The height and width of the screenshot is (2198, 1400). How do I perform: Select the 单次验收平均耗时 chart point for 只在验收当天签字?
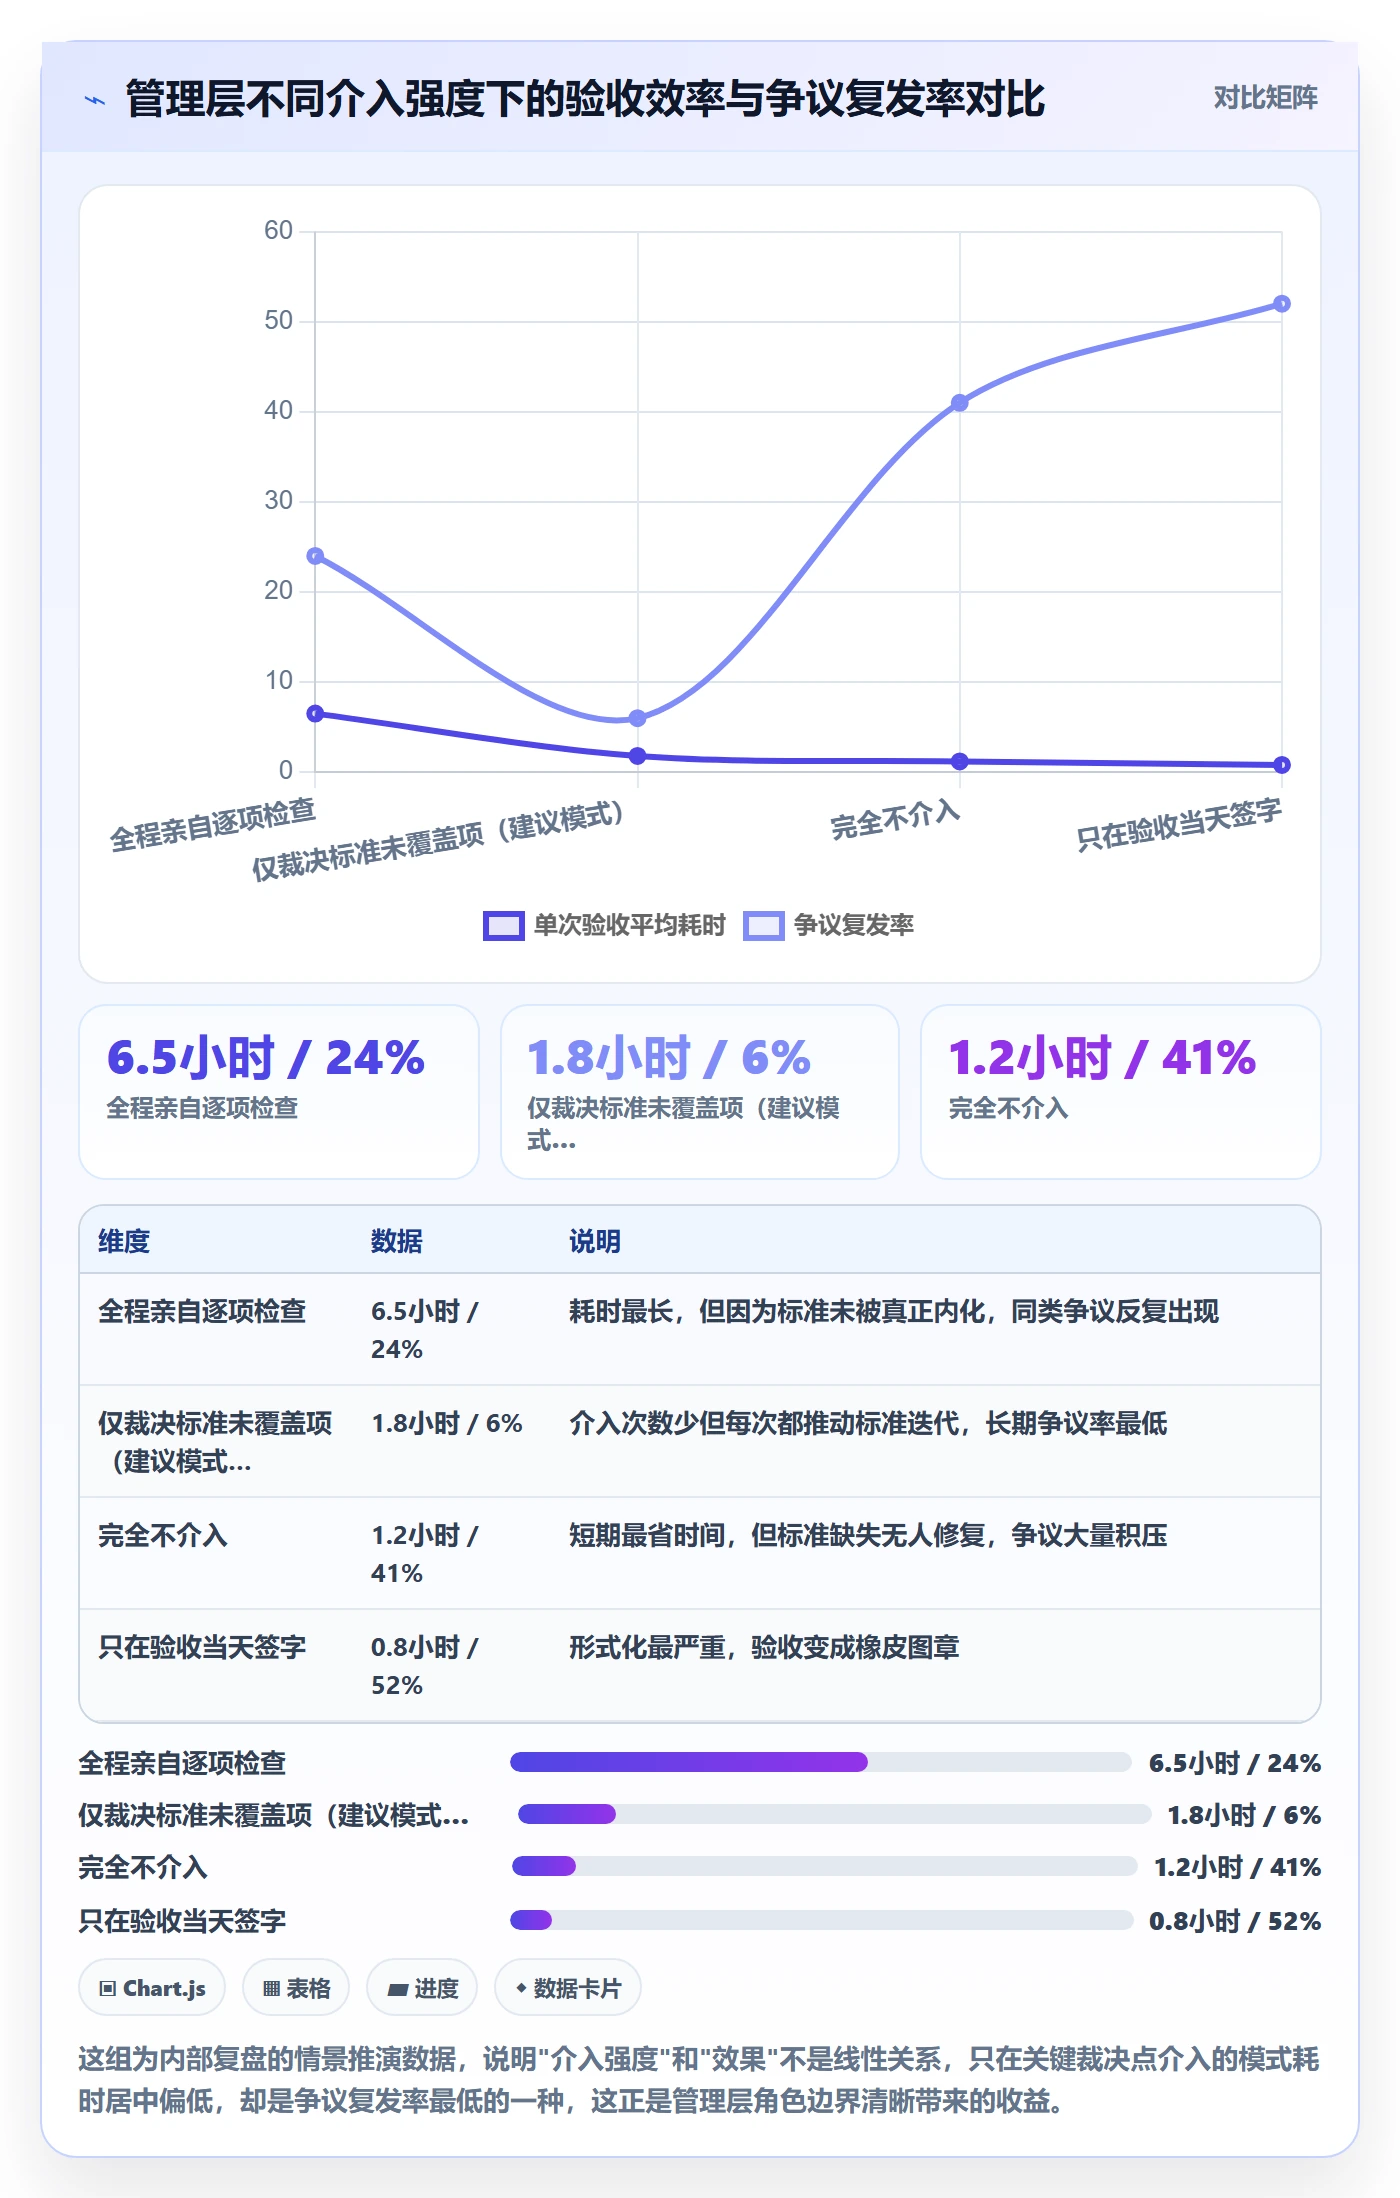(1282, 765)
